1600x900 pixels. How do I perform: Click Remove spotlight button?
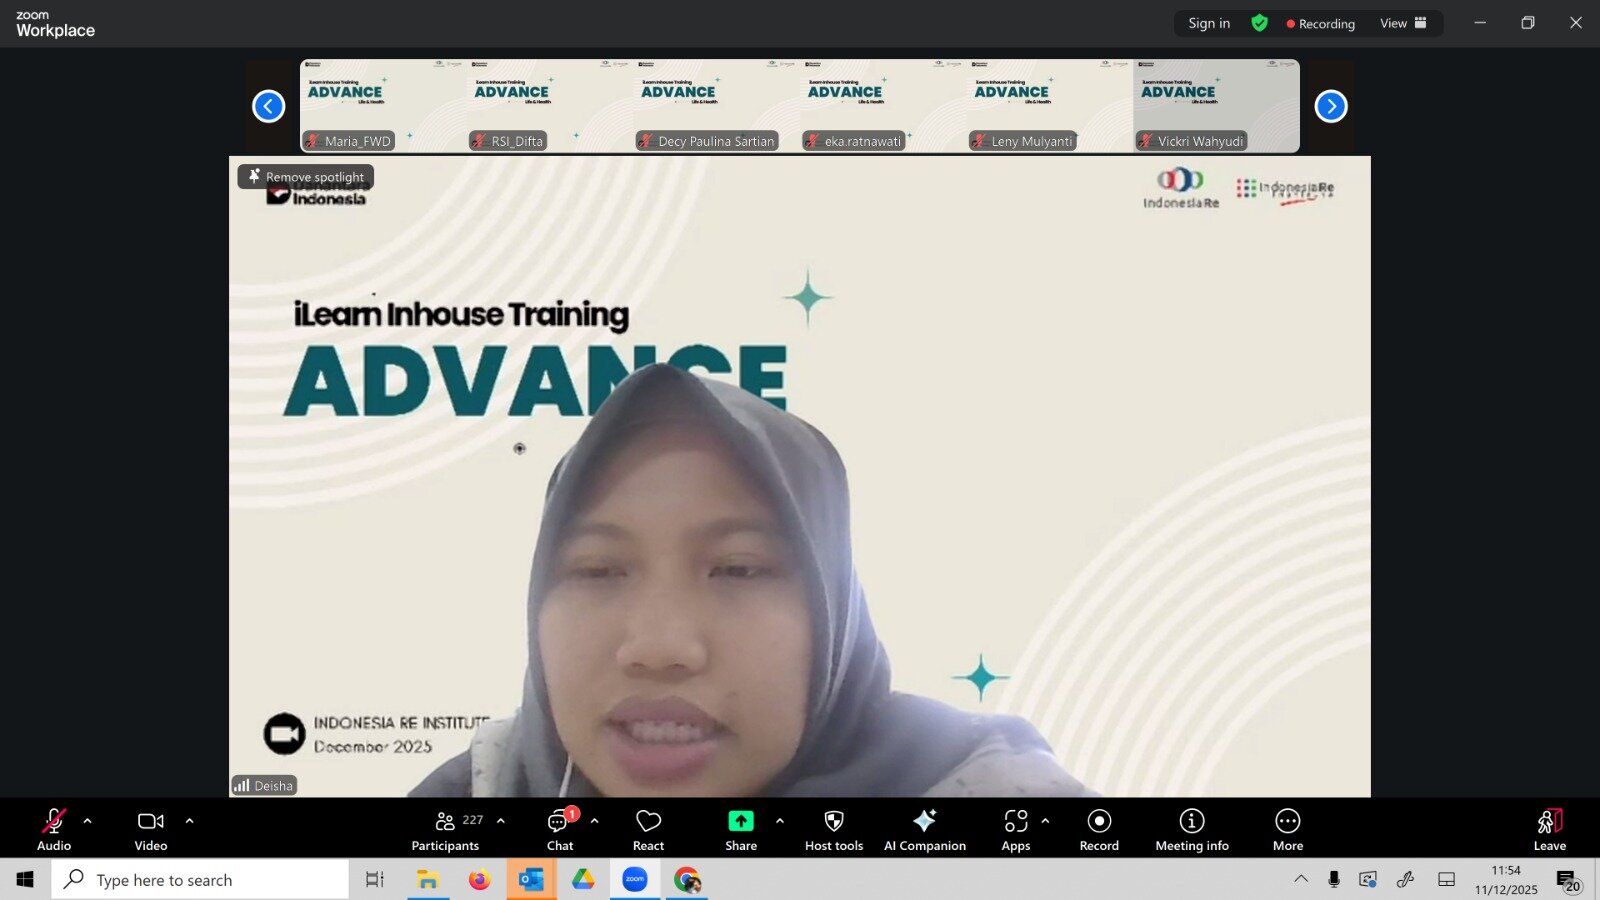pos(306,177)
